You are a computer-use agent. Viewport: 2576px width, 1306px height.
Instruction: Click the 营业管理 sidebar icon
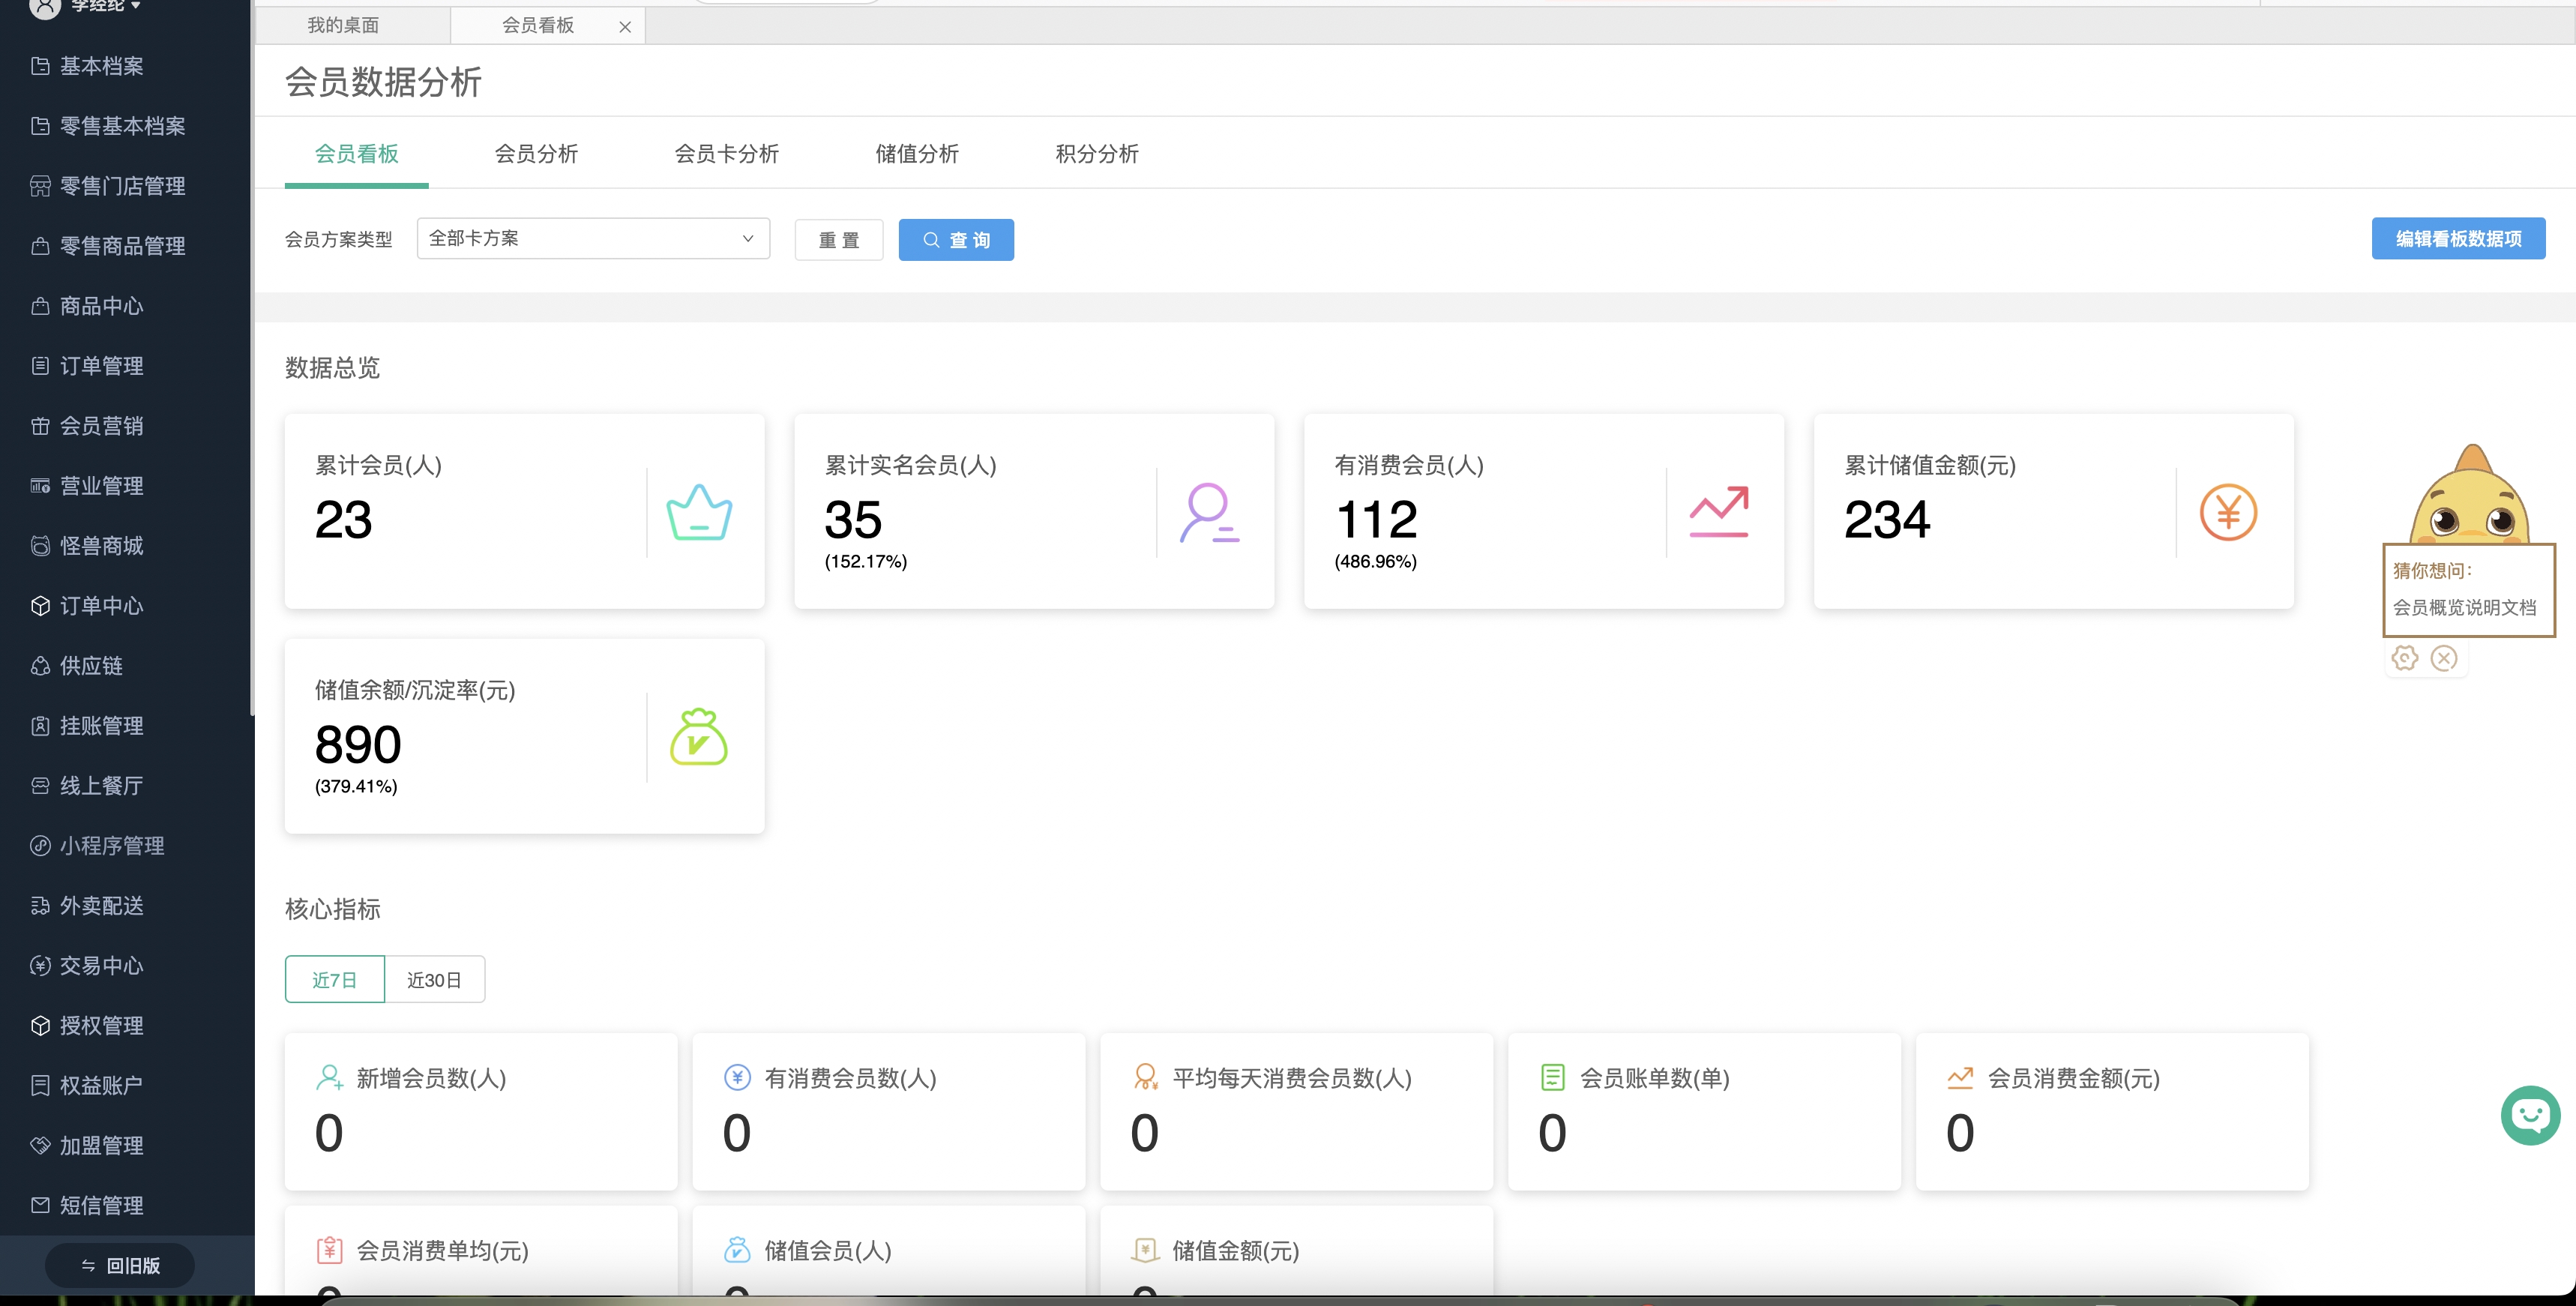coord(40,486)
